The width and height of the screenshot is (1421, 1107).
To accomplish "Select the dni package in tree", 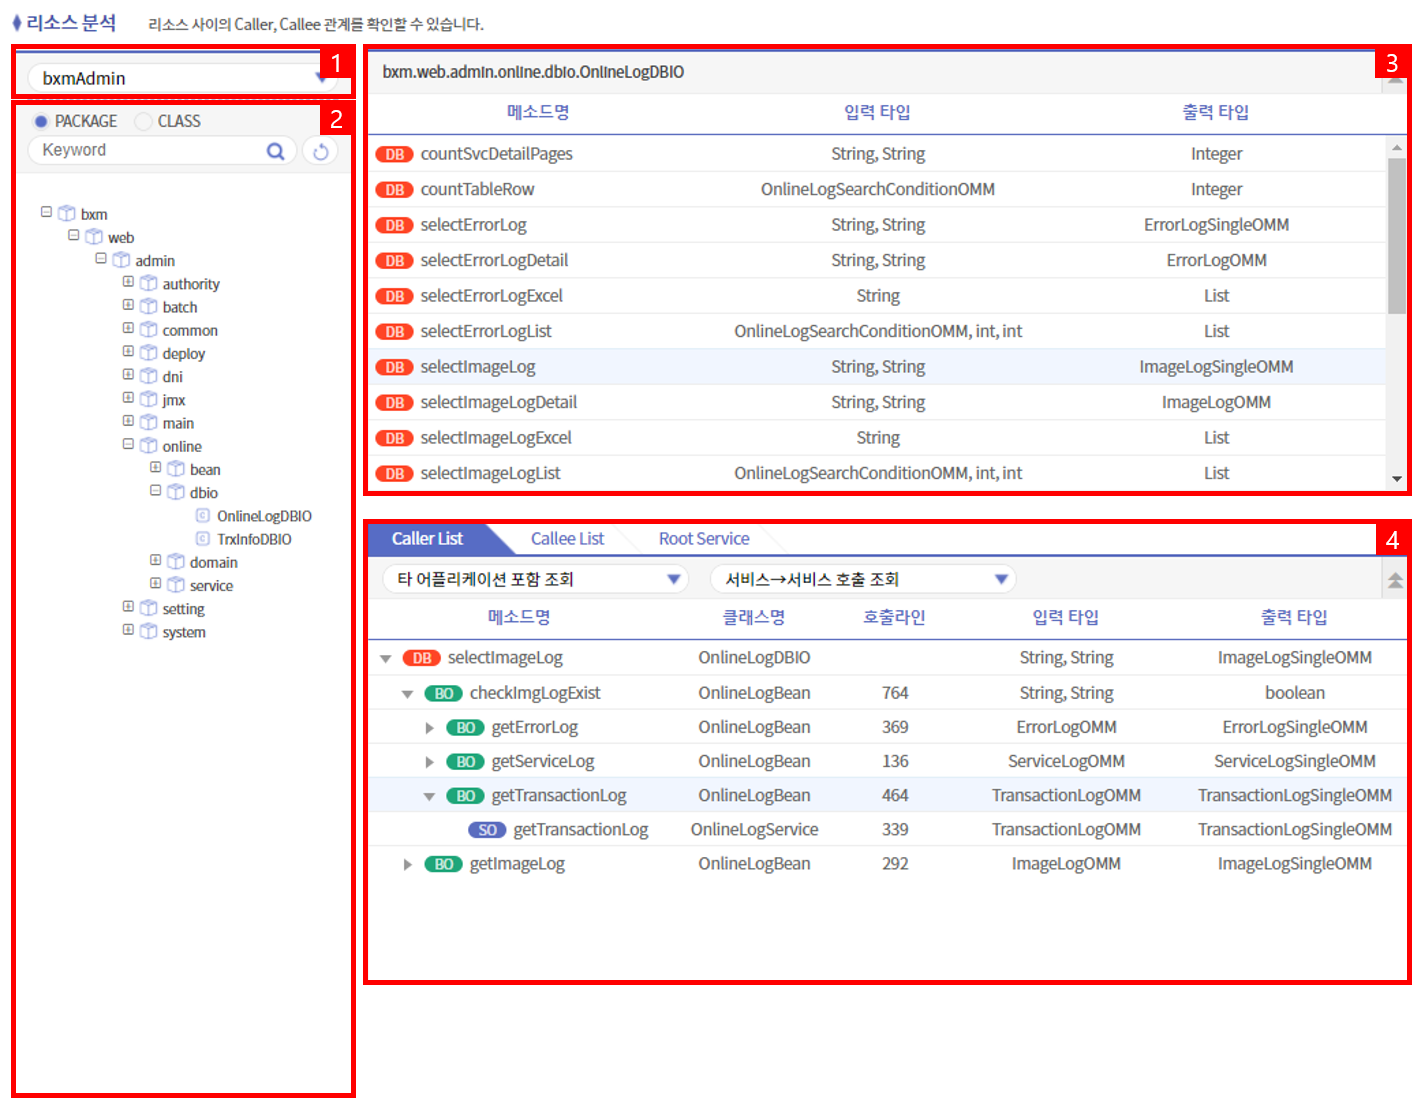I will pyautogui.click(x=172, y=377).
